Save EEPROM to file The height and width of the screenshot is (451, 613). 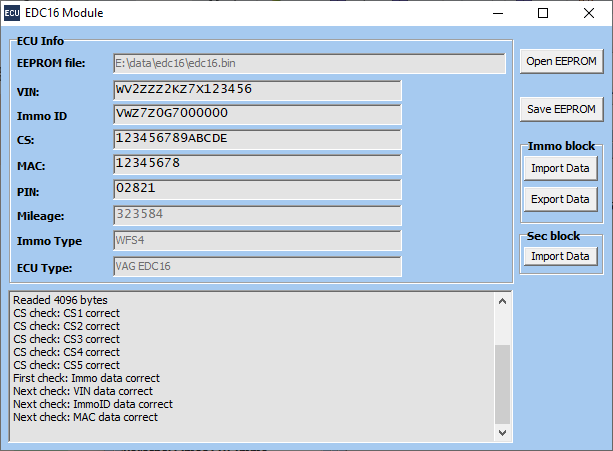(x=560, y=109)
